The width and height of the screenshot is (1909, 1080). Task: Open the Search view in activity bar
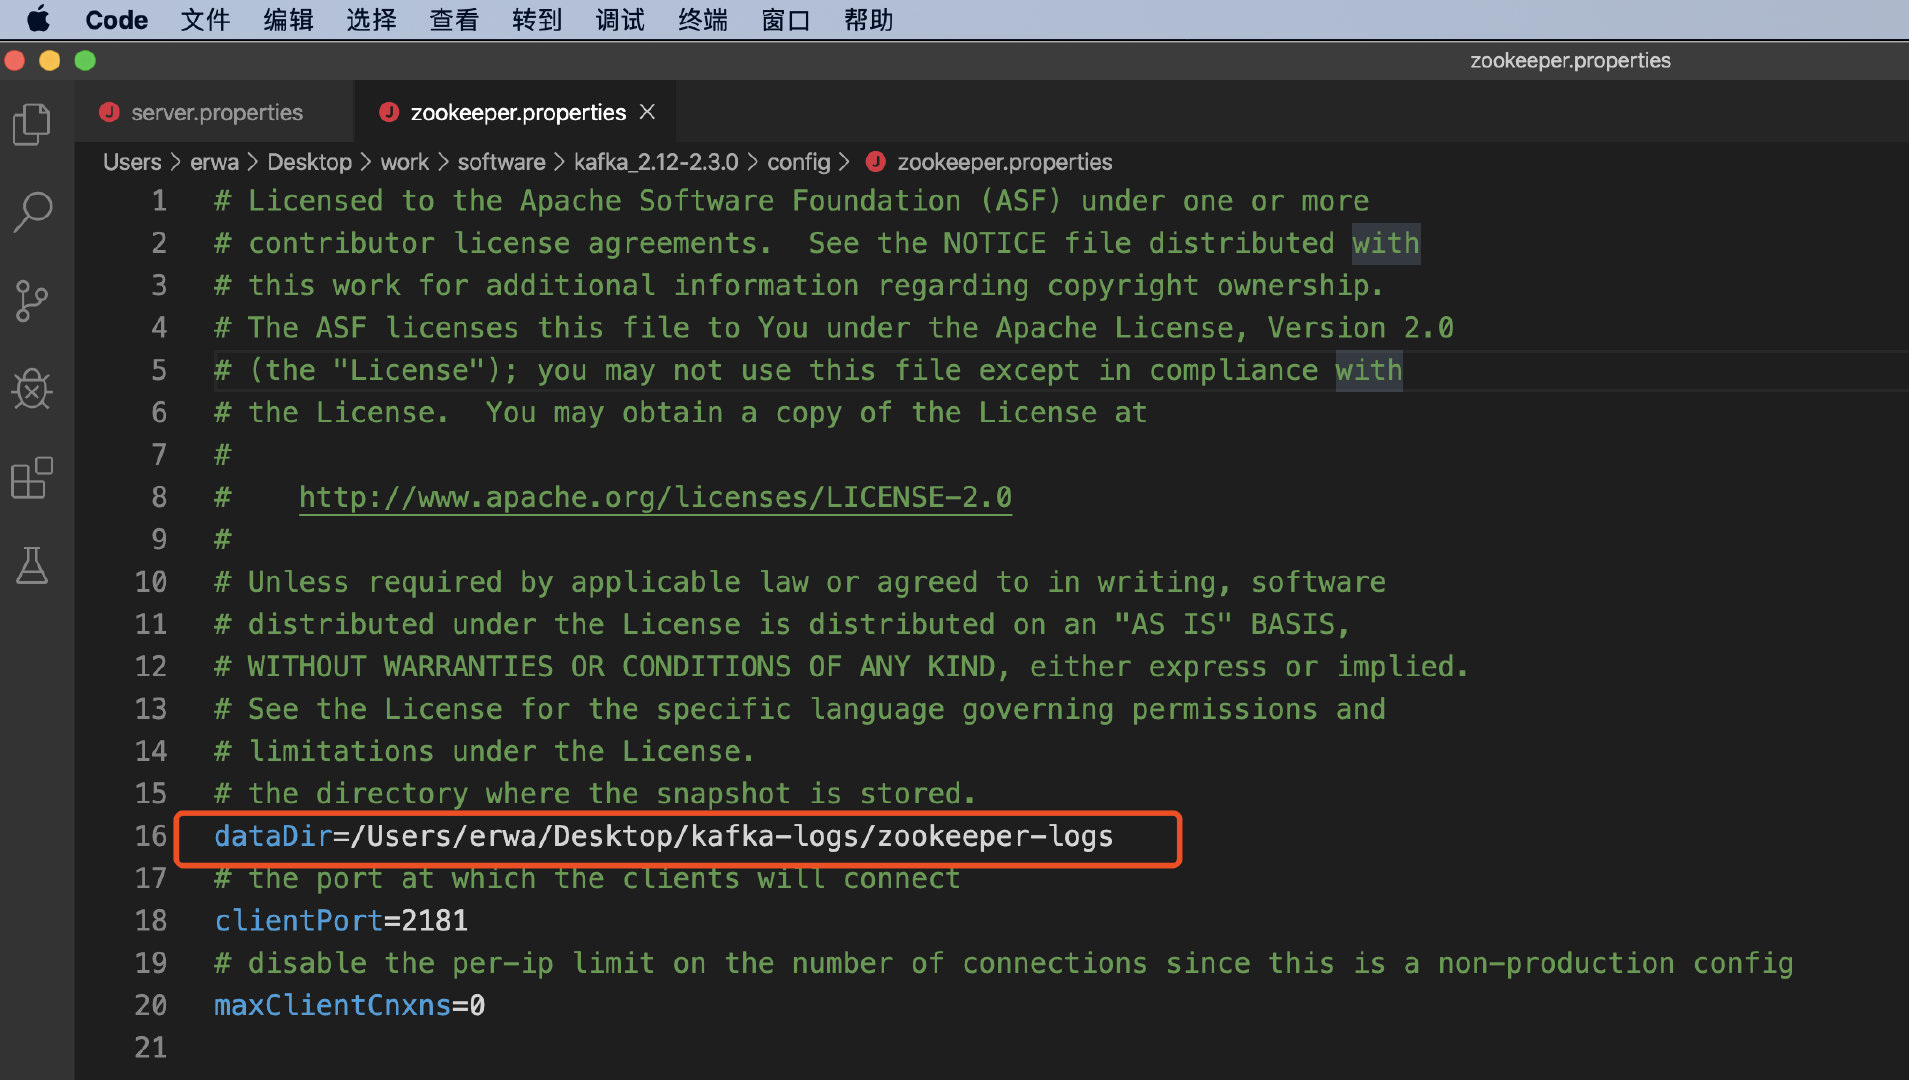(32, 212)
